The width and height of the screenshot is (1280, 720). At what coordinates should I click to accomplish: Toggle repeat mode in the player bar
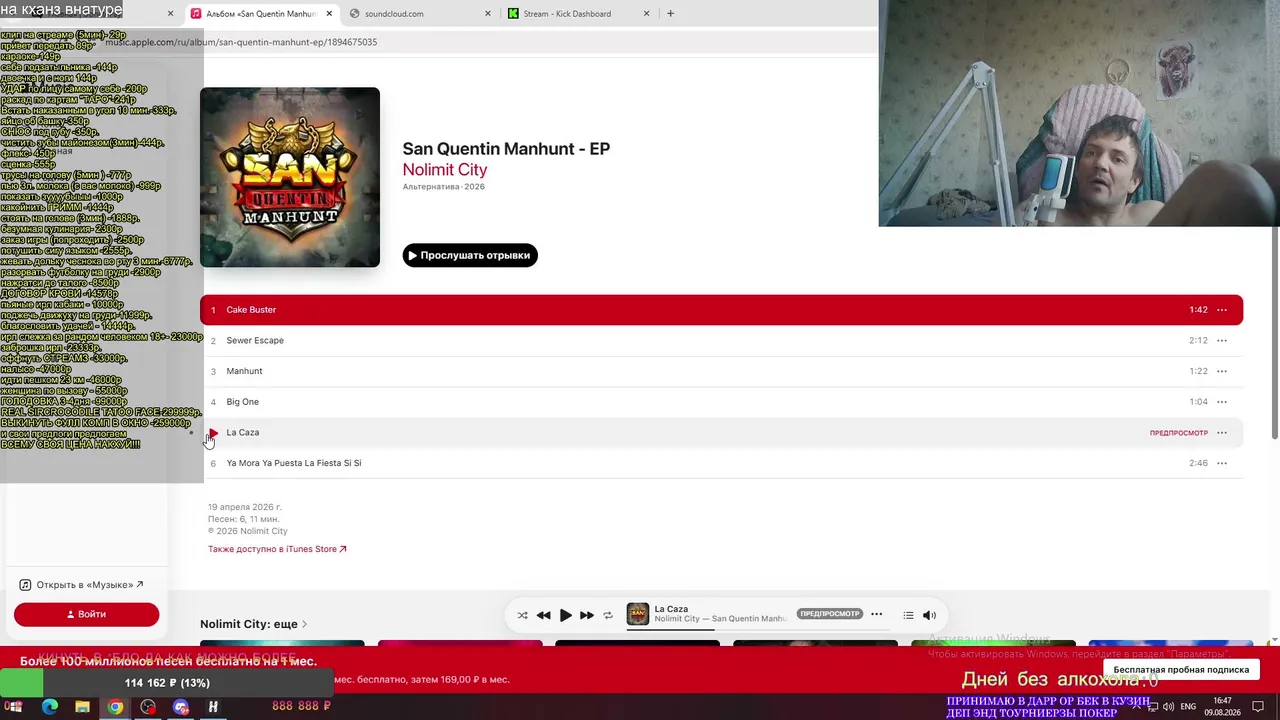(608, 615)
